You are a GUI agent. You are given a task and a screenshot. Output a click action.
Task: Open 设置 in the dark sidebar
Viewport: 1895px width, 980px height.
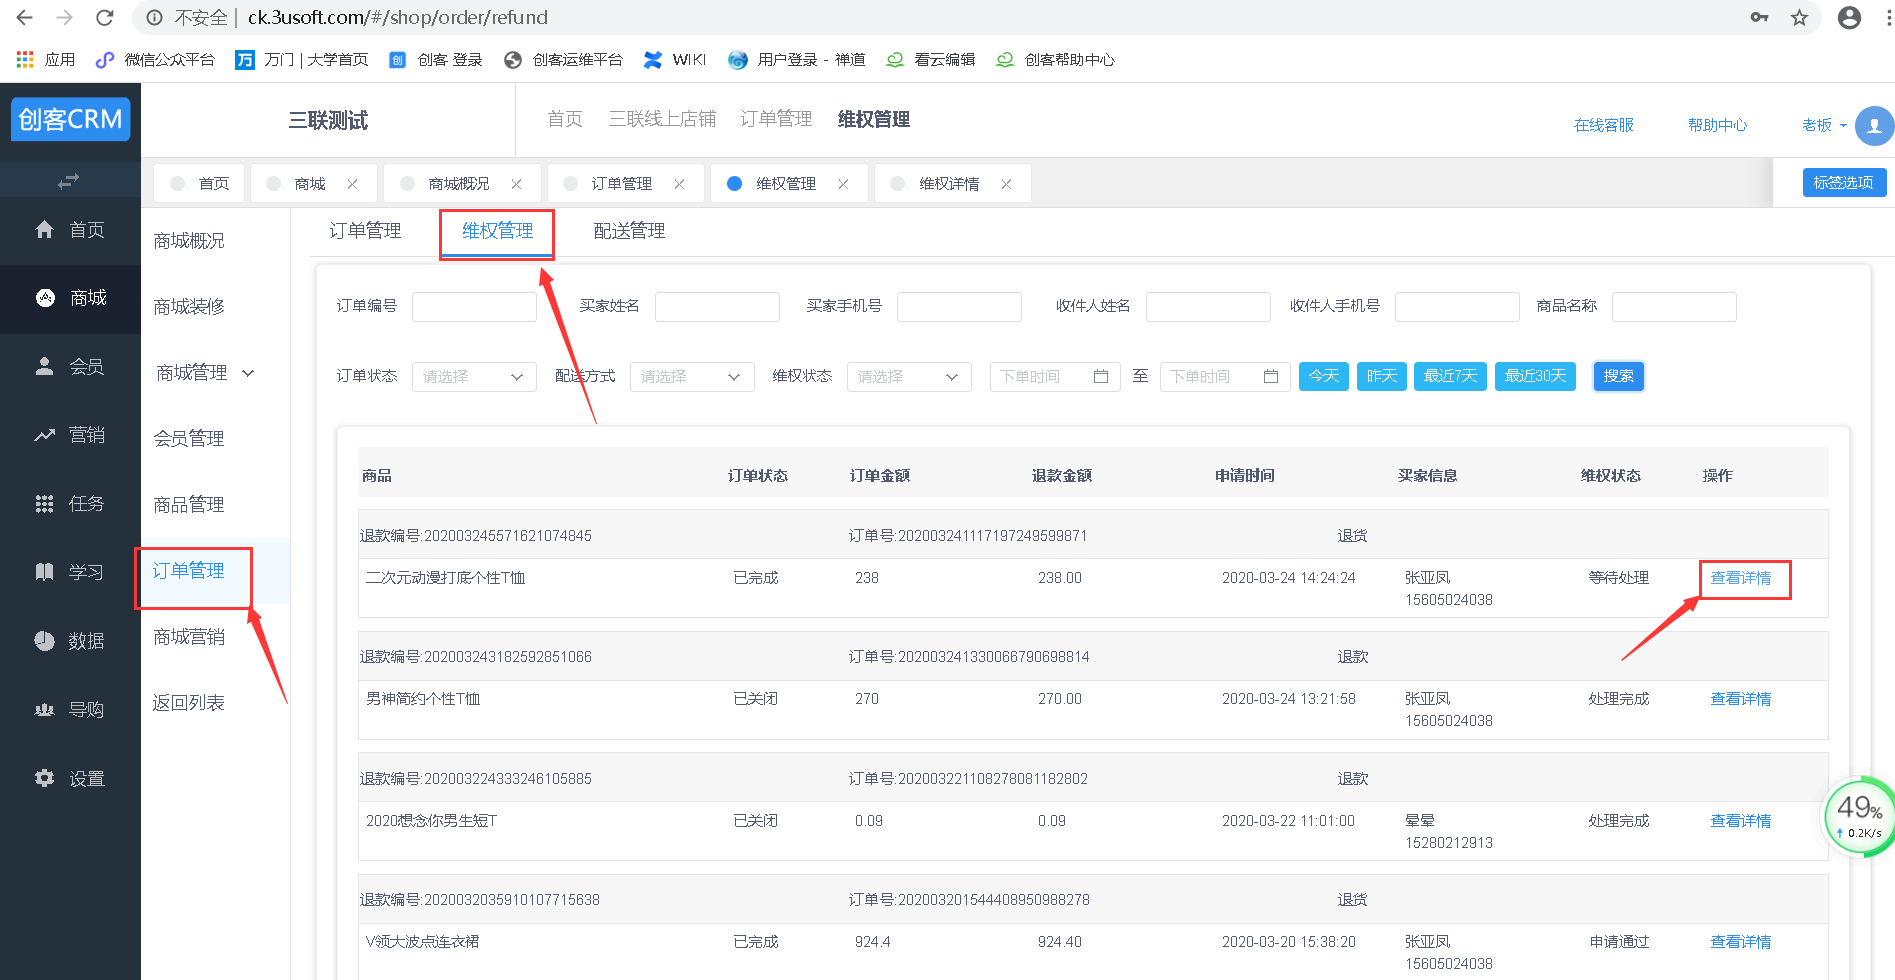[70, 779]
